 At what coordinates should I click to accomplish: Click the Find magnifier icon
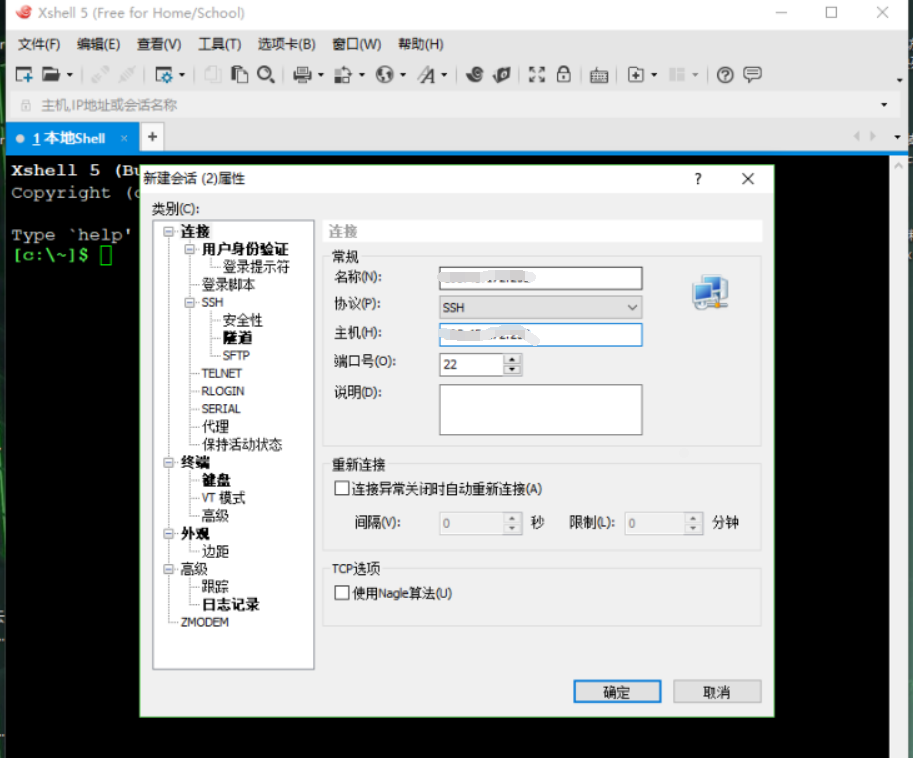[266, 75]
